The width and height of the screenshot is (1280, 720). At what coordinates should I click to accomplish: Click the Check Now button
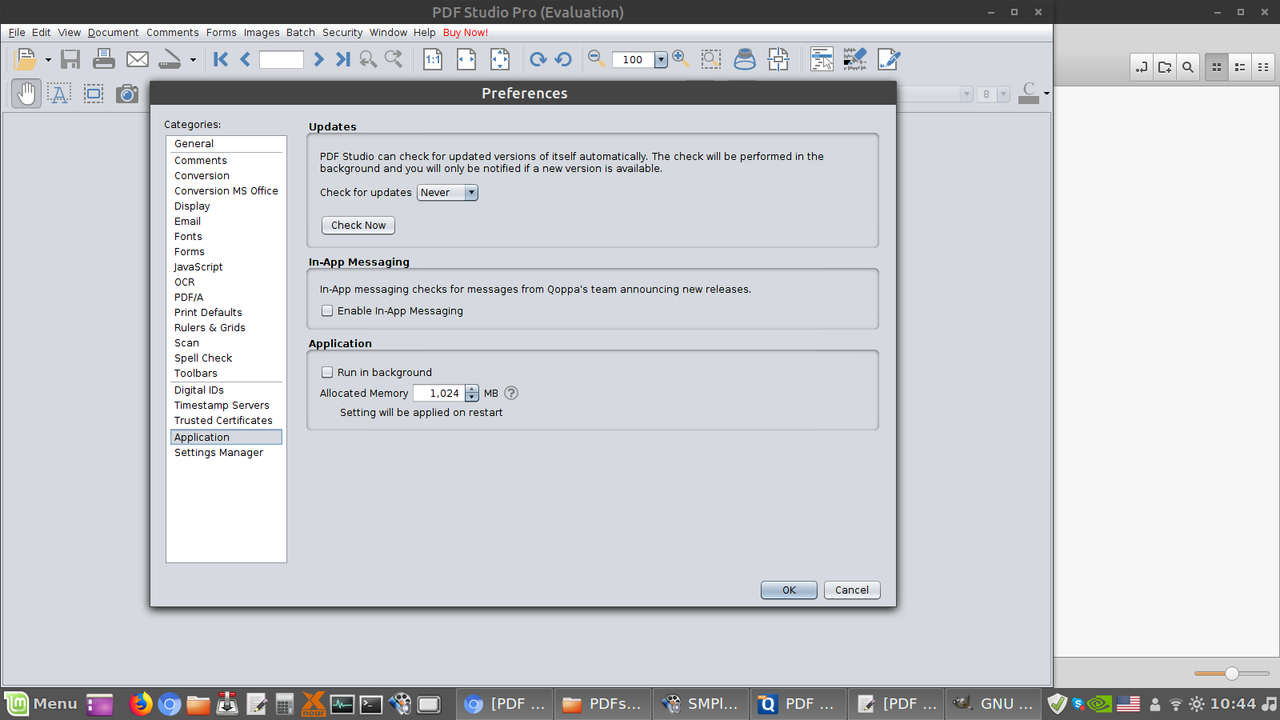coord(358,225)
